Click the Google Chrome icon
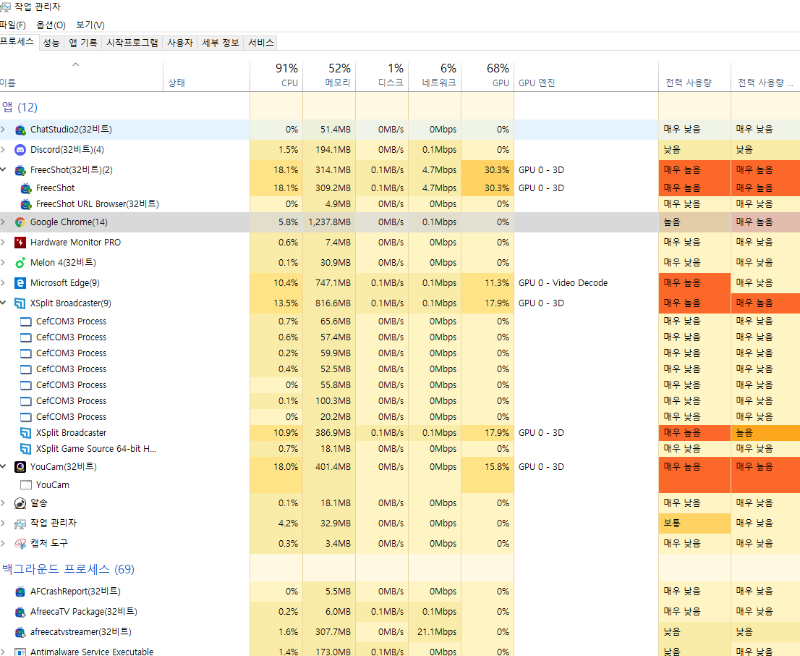 20,222
